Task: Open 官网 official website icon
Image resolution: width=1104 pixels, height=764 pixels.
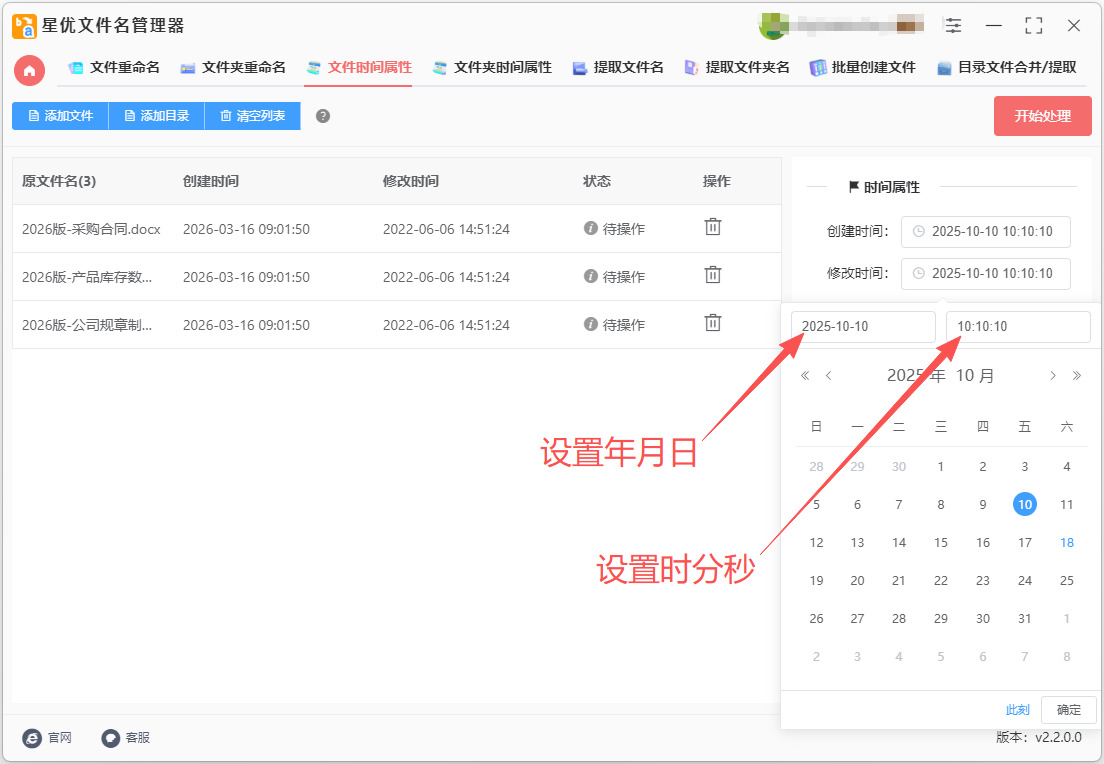Action: [33, 738]
